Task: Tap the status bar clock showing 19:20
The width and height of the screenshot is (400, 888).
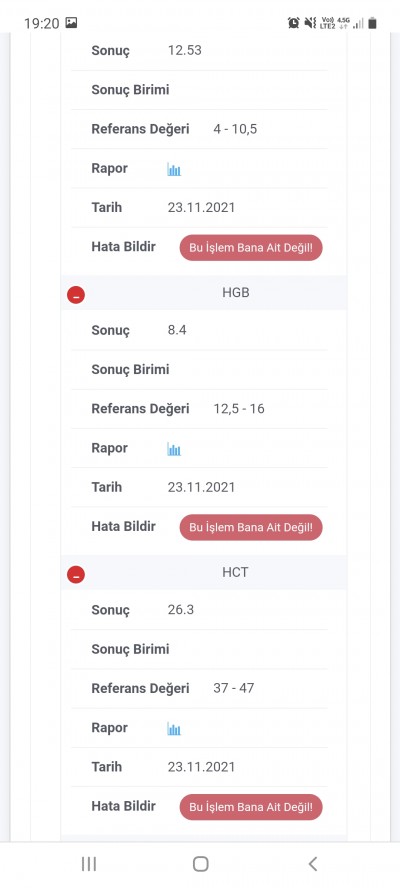Action: tap(41, 23)
